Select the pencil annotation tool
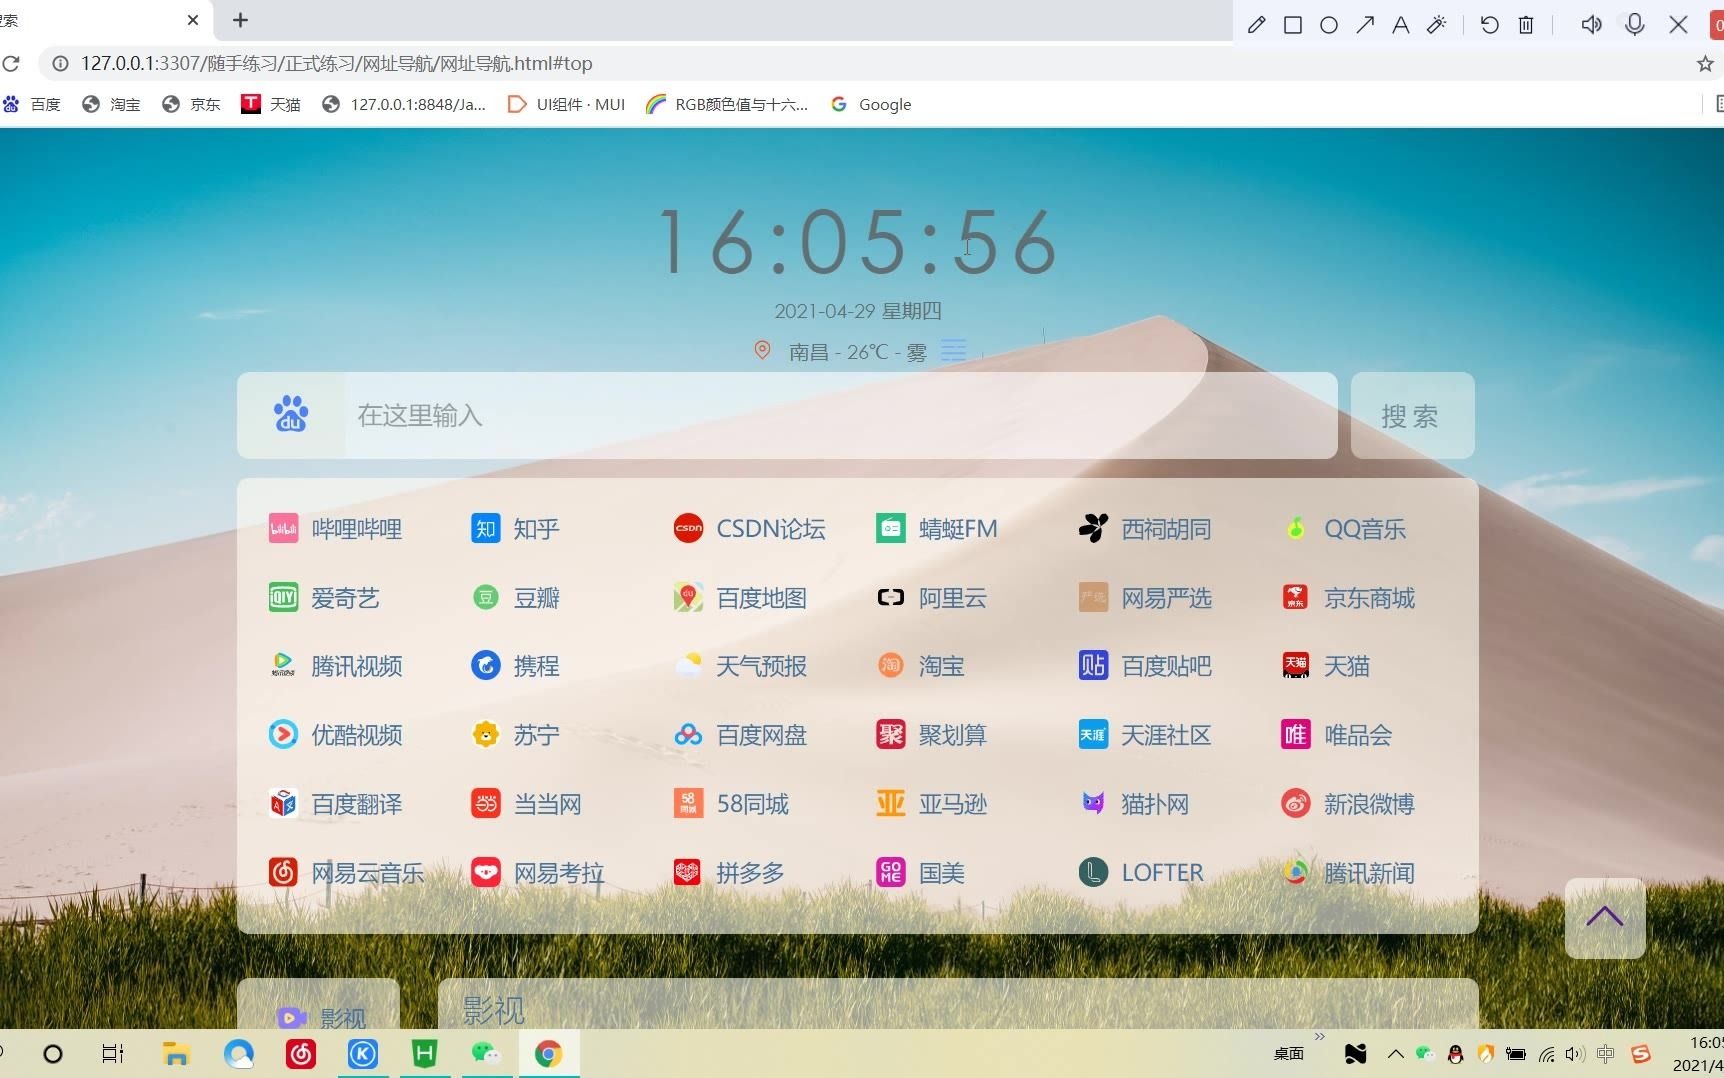Screen dimensions: 1724x1078 tap(1256, 24)
